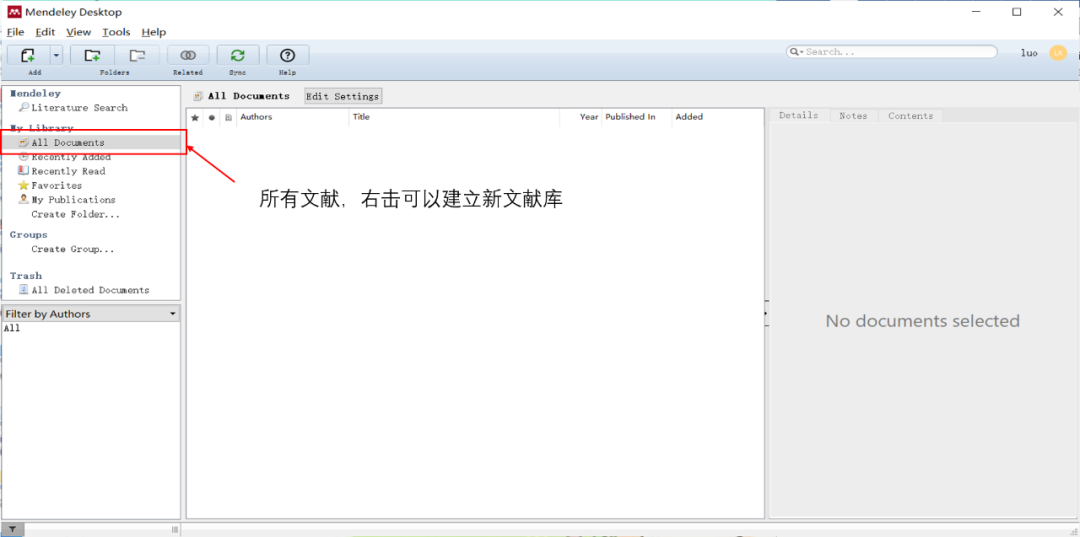Open Literature Search
This screenshot has height=537, width=1080.
click(x=79, y=107)
